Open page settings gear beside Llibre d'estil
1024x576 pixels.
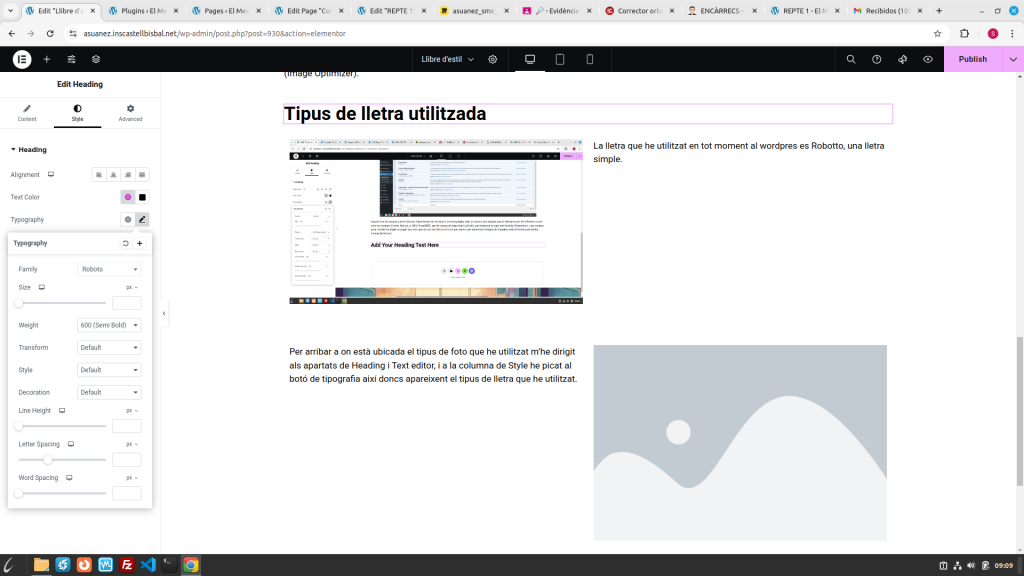point(492,59)
